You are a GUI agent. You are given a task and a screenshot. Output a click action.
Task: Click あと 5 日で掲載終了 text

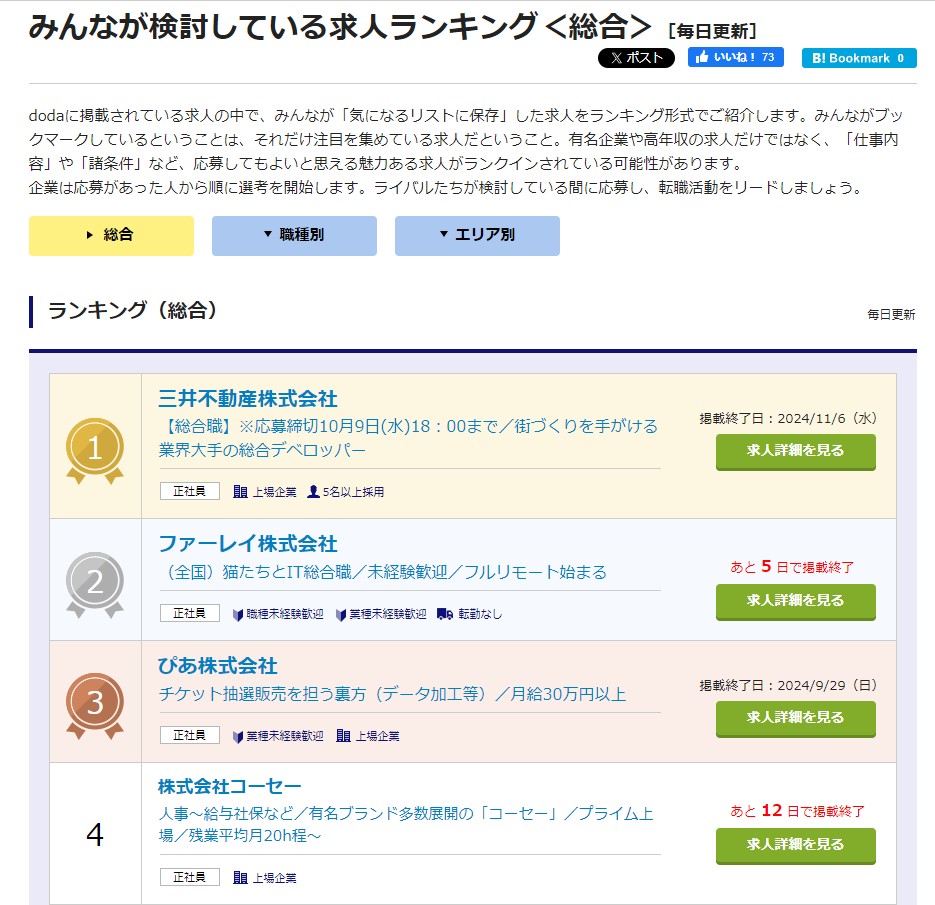(x=792, y=567)
